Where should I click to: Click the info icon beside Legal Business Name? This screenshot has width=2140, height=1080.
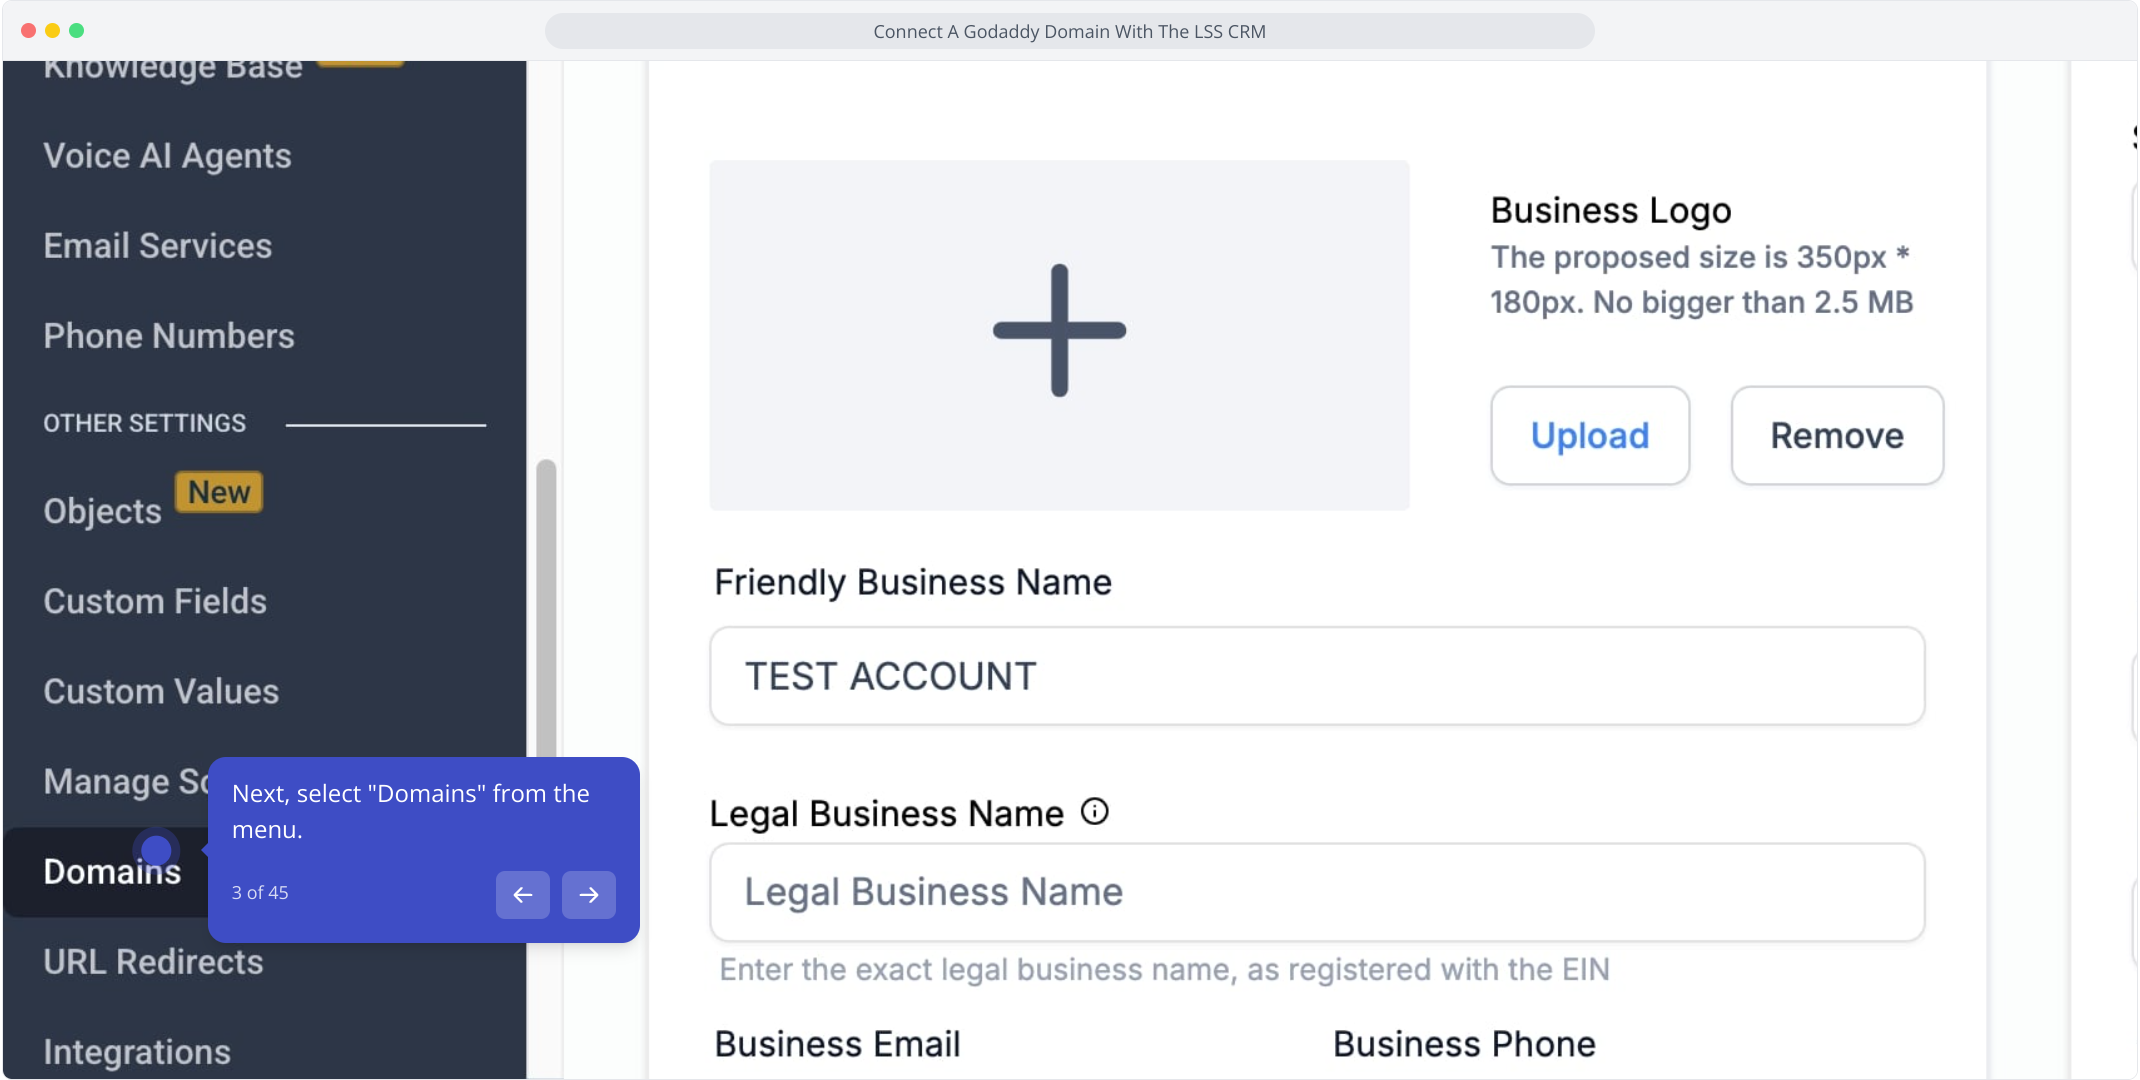point(1095,811)
